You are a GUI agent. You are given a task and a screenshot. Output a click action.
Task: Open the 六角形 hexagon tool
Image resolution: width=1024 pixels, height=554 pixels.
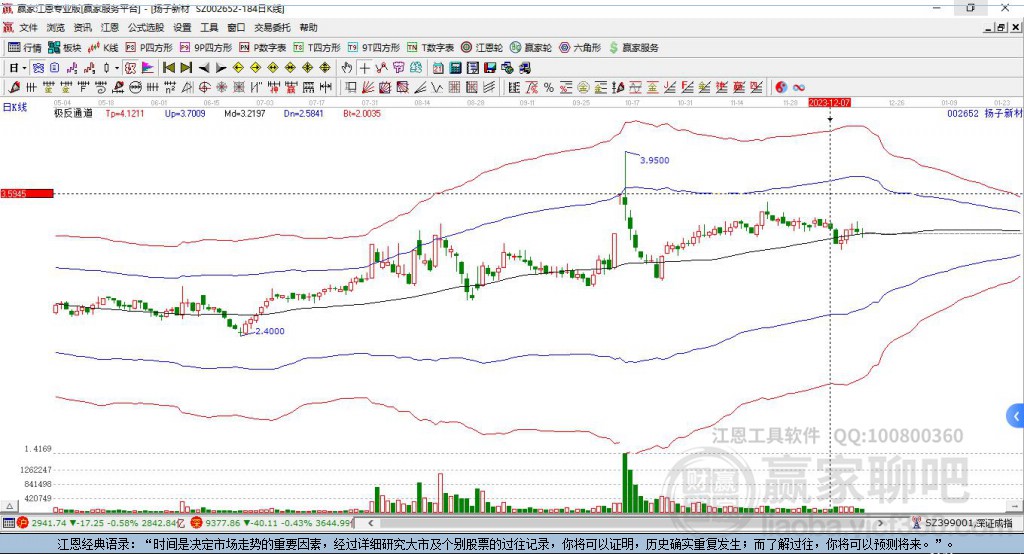(580, 48)
